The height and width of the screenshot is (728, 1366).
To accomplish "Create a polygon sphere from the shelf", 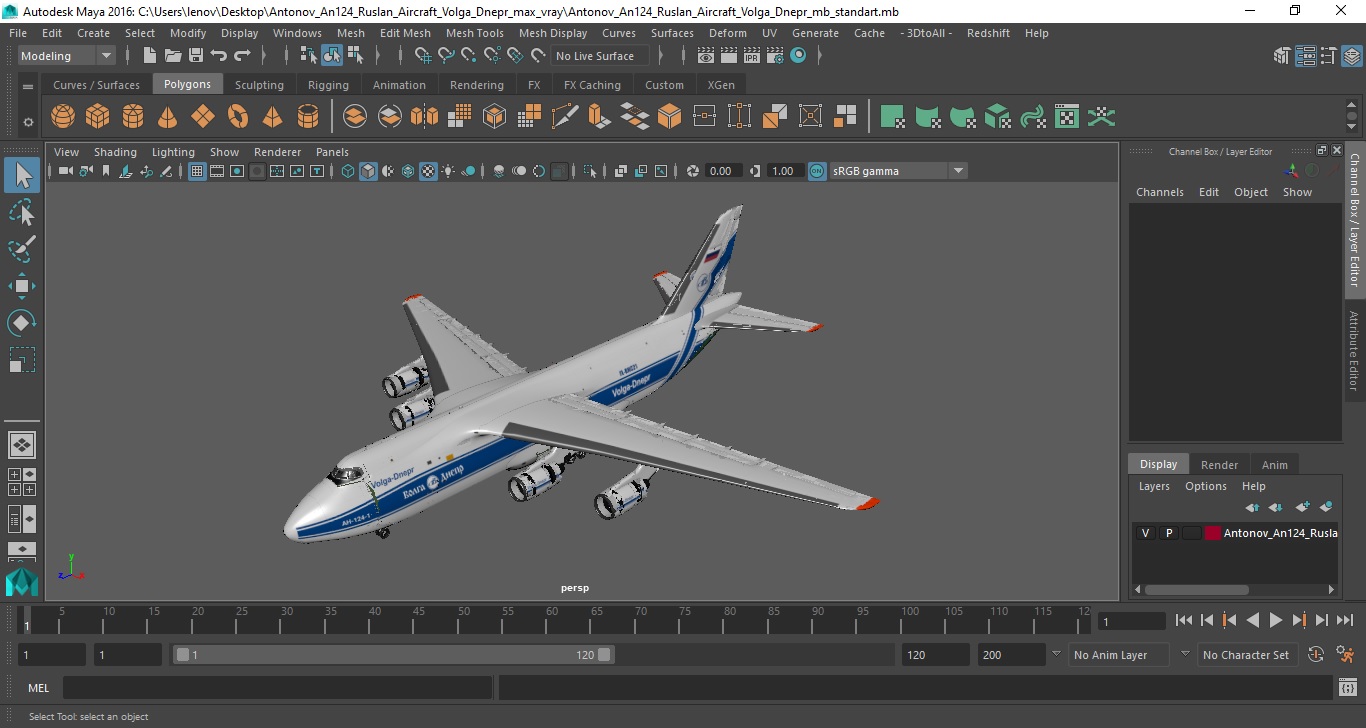I will point(63,117).
